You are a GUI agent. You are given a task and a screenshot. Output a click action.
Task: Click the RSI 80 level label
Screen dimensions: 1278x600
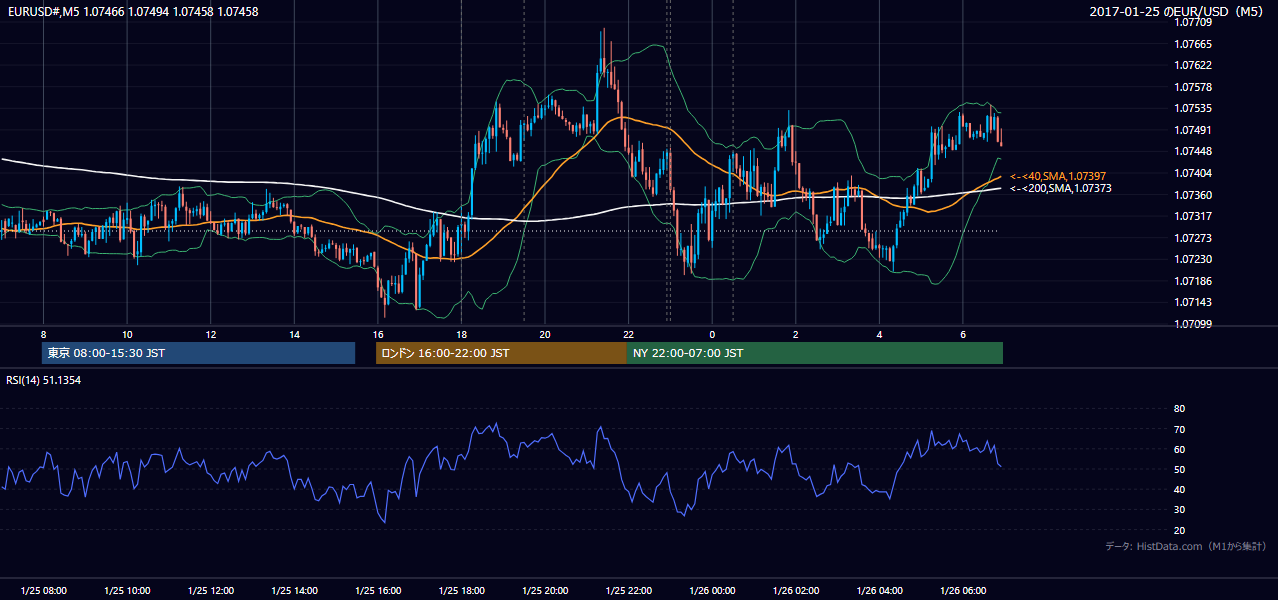[x=1179, y=409]
